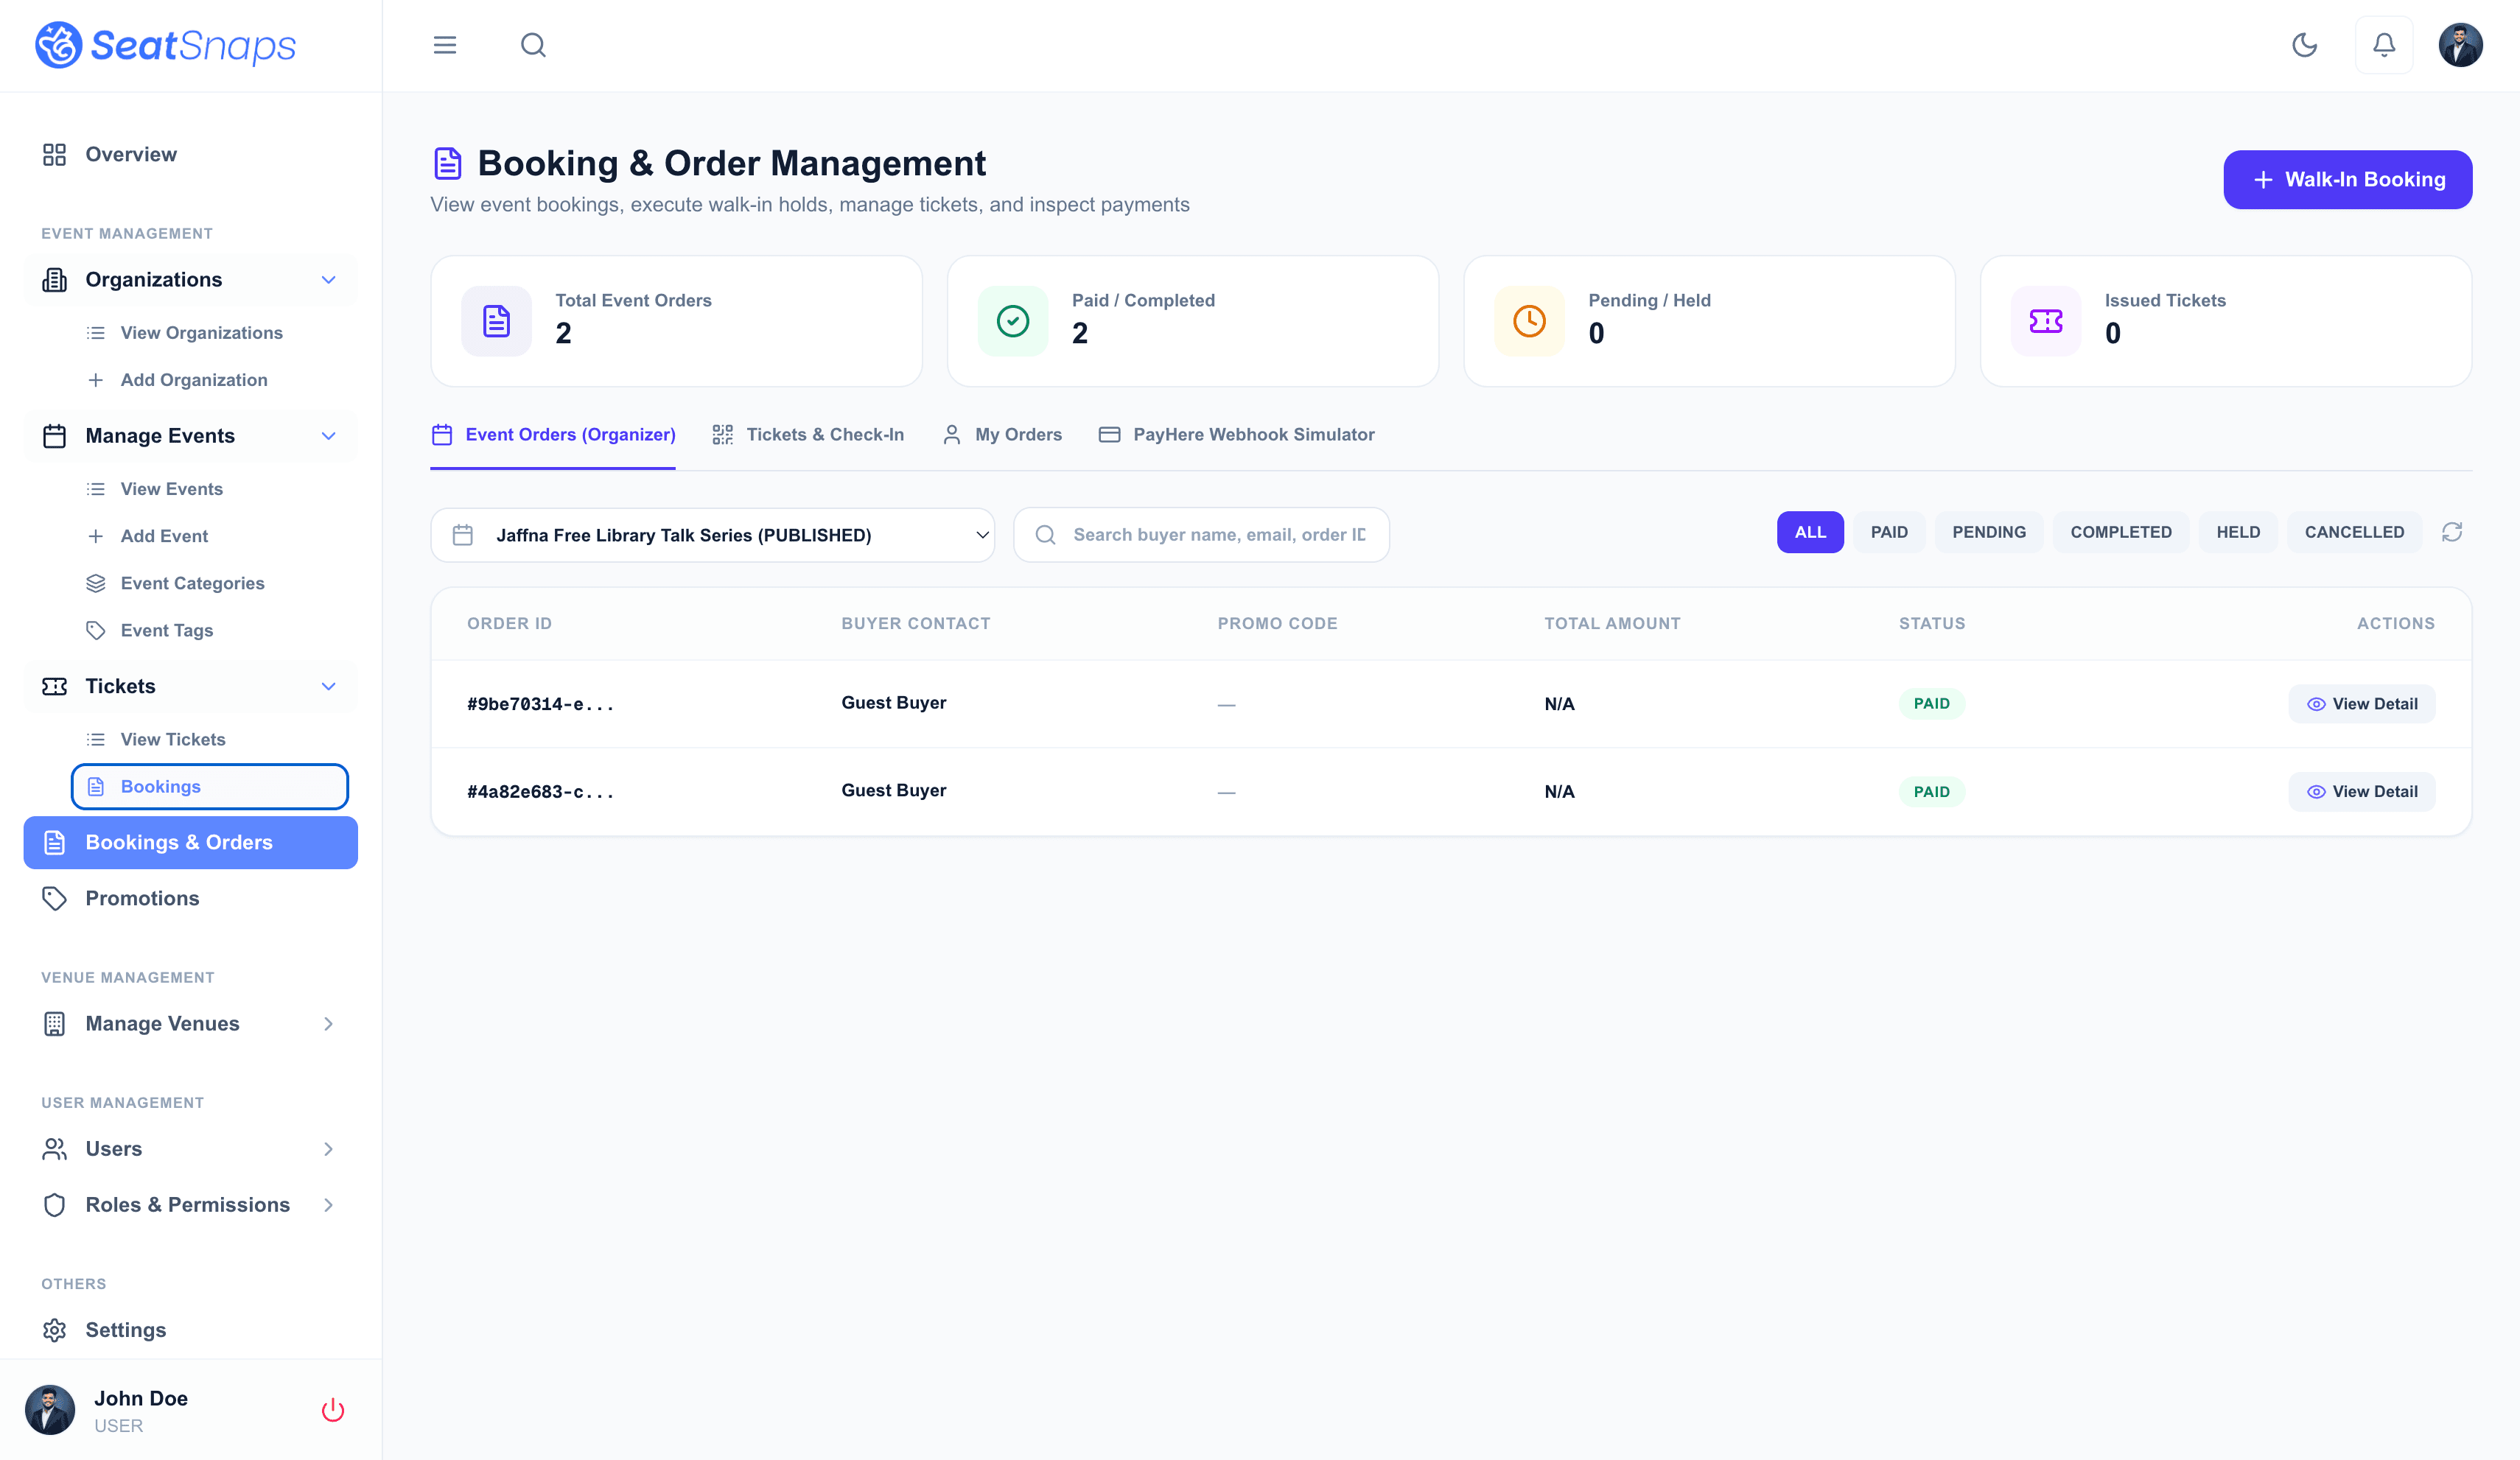This screenshot has height=1460, width=2520.
Task: Filter orders by COMPLETED
Action: [2121, 532]
